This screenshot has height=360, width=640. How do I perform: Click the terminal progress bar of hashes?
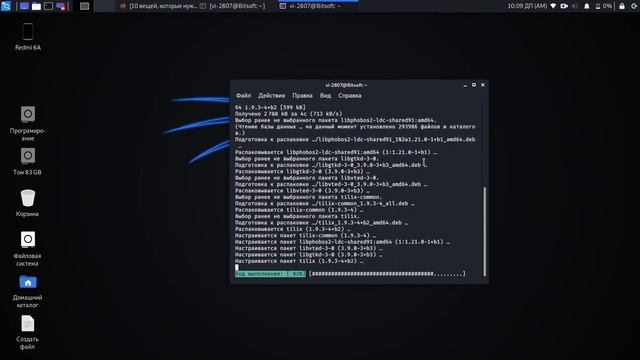tap(387, 274)
